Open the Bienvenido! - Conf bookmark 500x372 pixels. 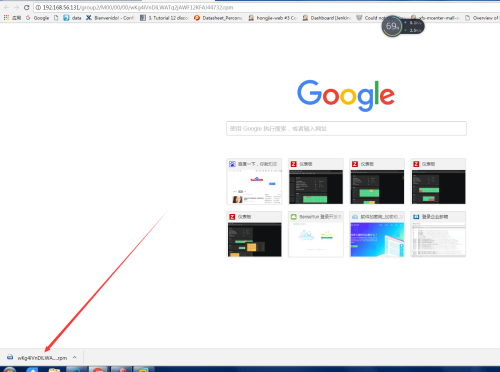pos(110,18)
